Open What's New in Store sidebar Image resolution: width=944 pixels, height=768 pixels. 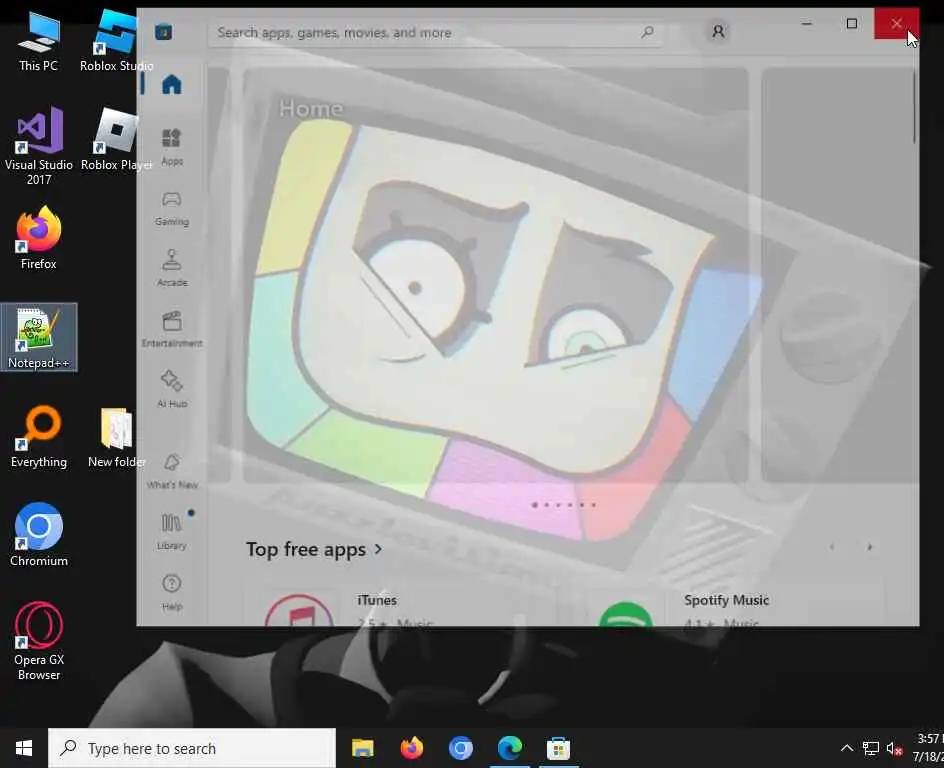click(x=172, y=471)
